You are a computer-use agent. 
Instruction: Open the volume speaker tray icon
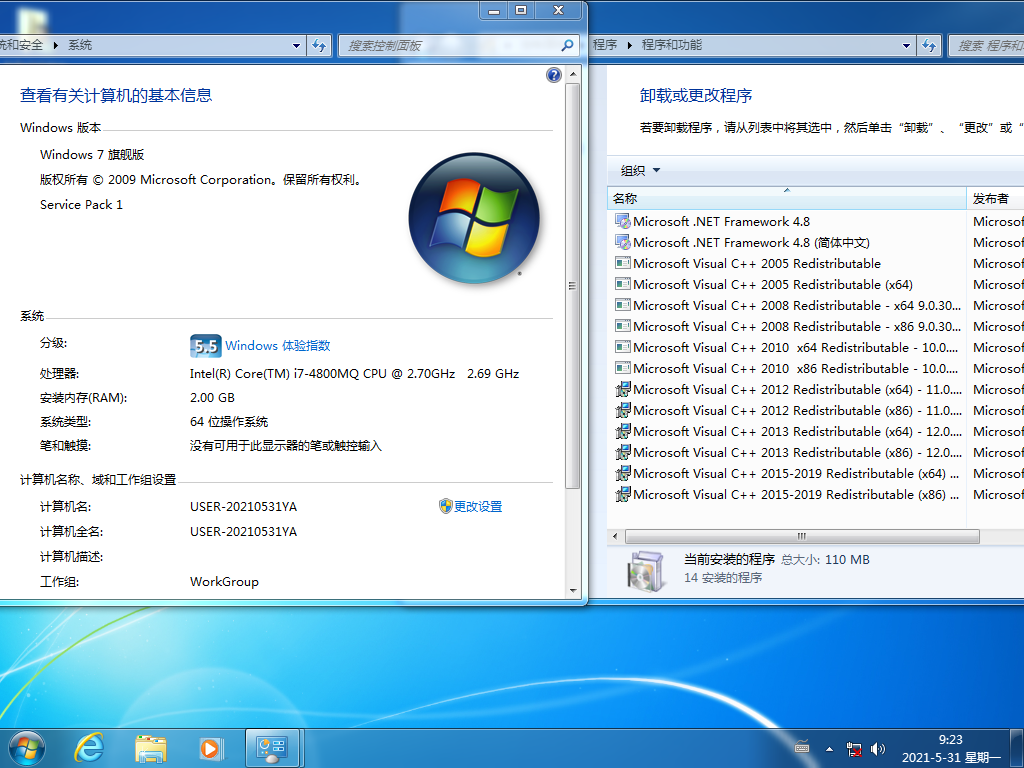(878, 749)
